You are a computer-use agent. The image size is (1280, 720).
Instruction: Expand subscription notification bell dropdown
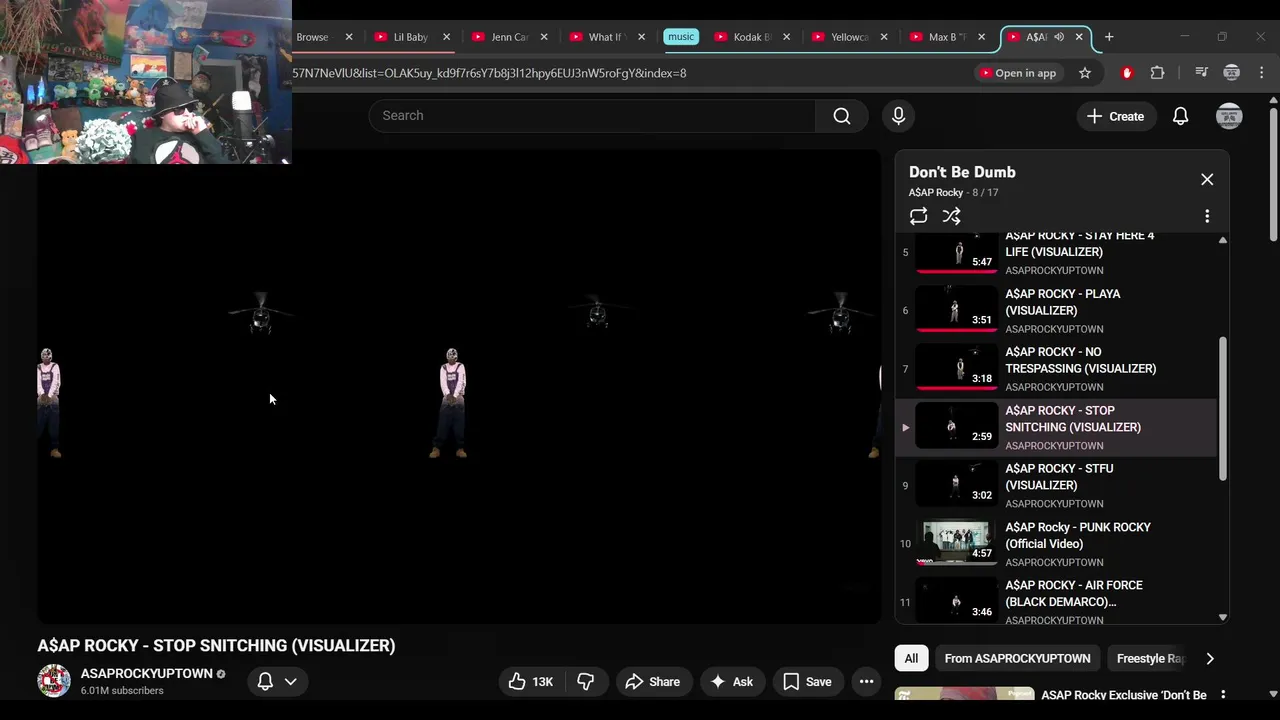pyautogui.click(x=277, y=682)
